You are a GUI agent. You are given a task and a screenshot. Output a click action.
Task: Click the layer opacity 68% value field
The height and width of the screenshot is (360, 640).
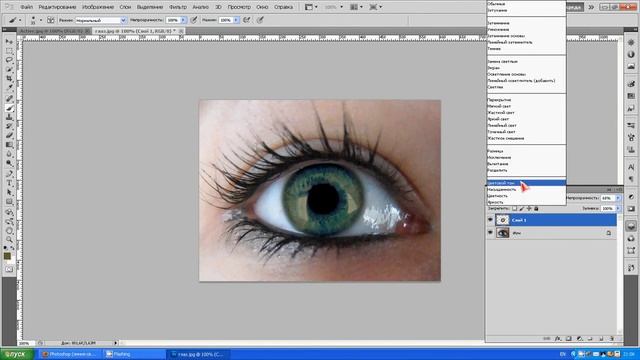[608, 198]
